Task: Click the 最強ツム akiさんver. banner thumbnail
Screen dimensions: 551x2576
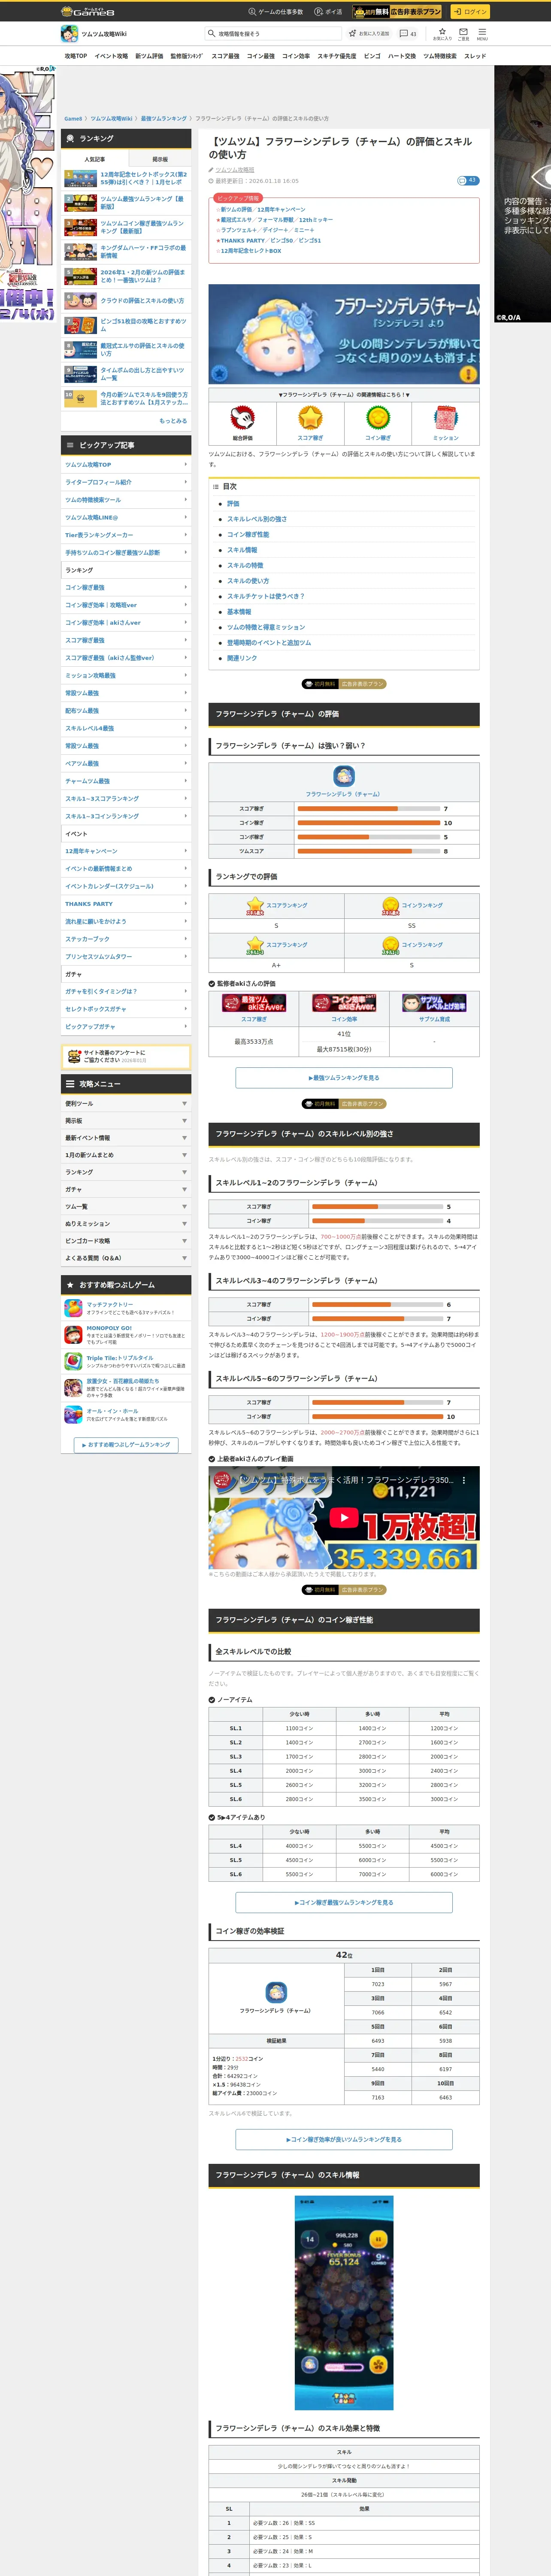Action: pos(254,1003)
